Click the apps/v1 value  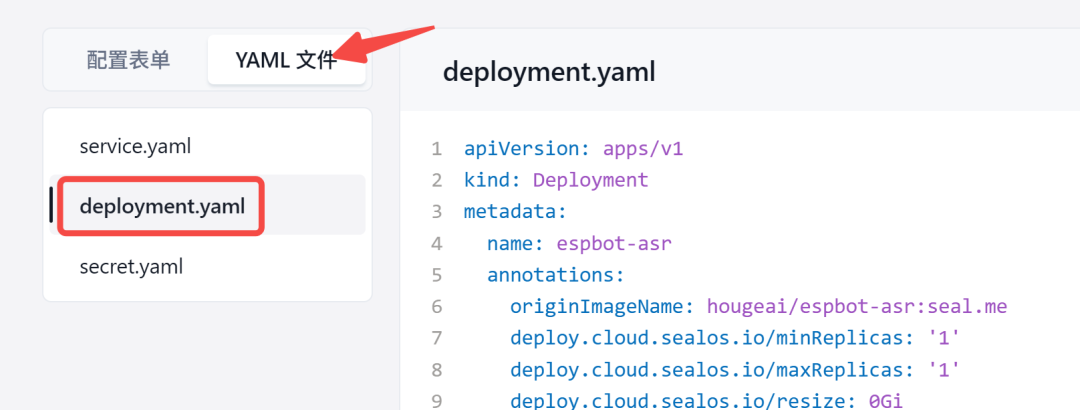[642, 149]
